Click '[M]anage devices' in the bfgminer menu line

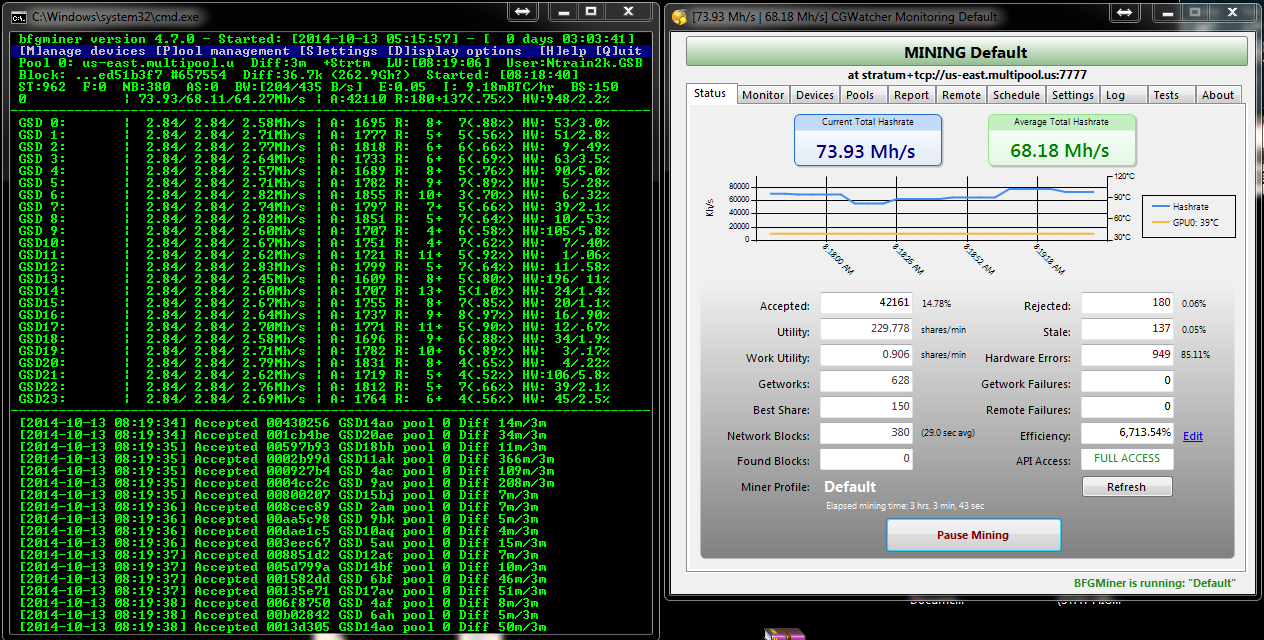(84, 51)
